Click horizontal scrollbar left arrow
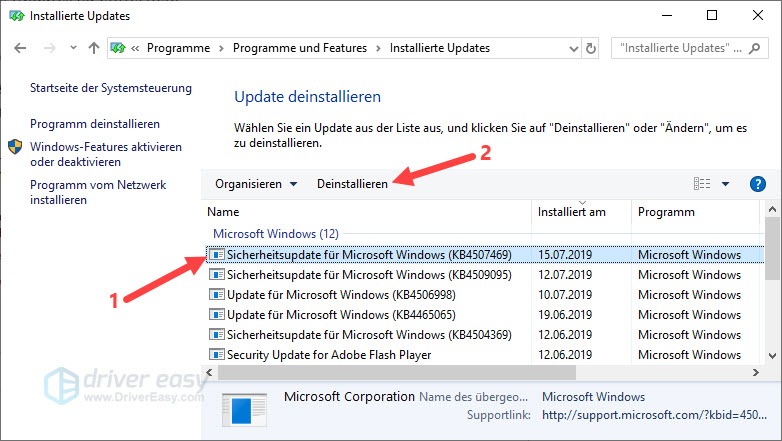The image size is (782, 441). [x=209, y=373]
